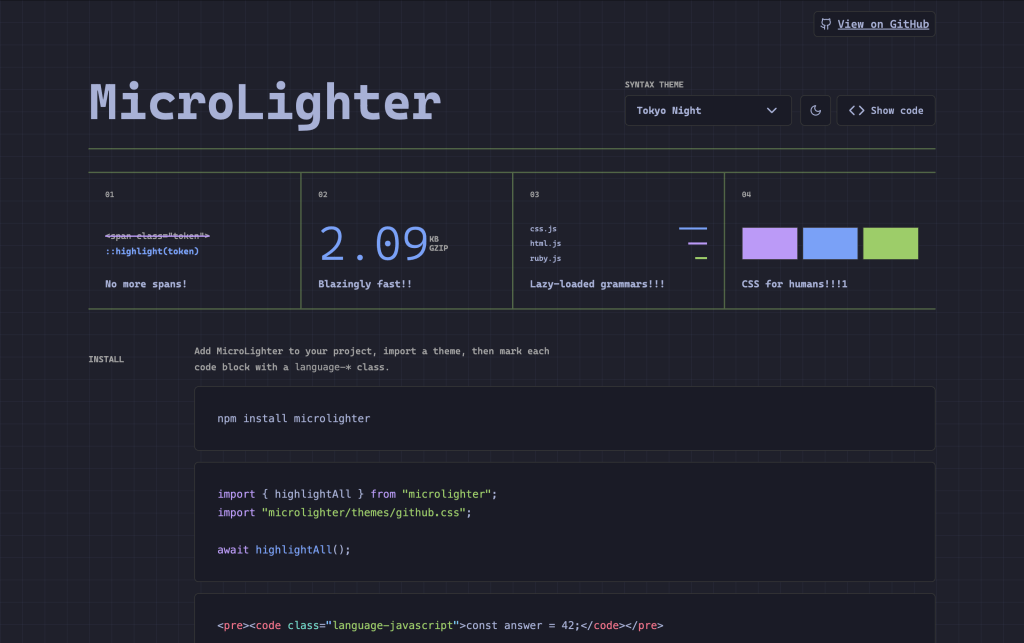Viewport: 1024px width, 643px height.
Task: Click the Blazingly fast!! caption
Action: 364,284
